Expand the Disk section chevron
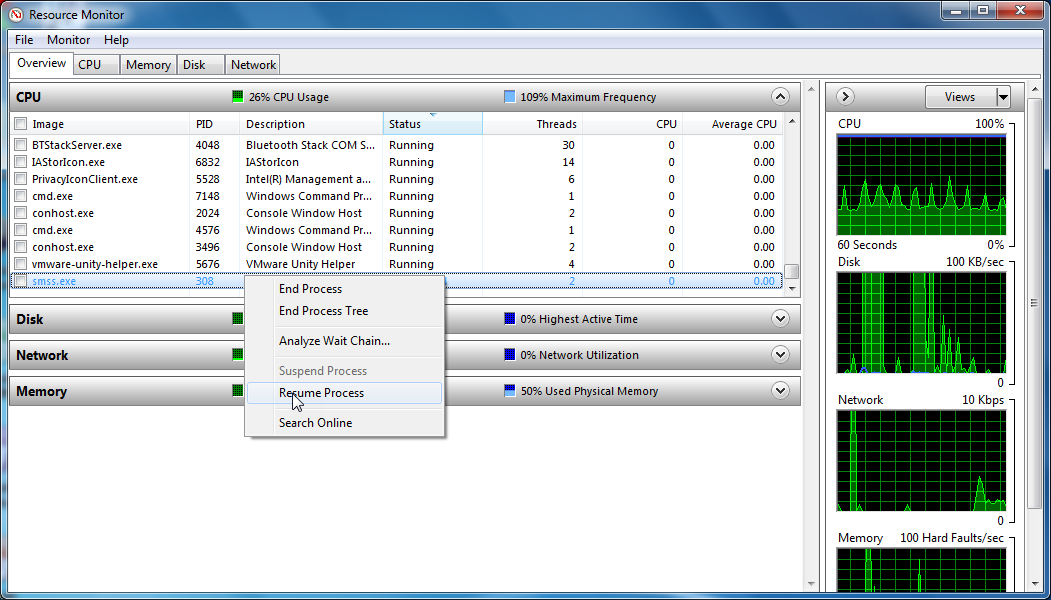 [x=780, y=319]
